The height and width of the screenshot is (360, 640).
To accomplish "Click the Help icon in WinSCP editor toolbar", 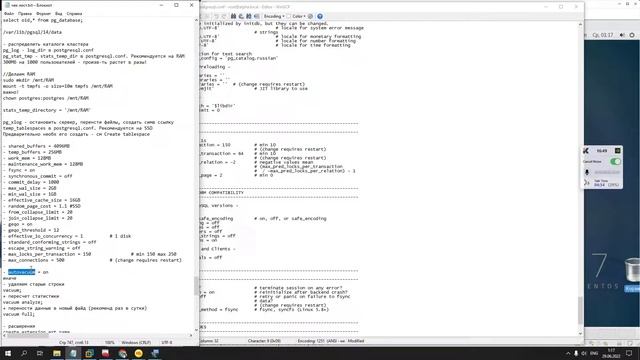I will pyautogui.click(x=320, y=16).
